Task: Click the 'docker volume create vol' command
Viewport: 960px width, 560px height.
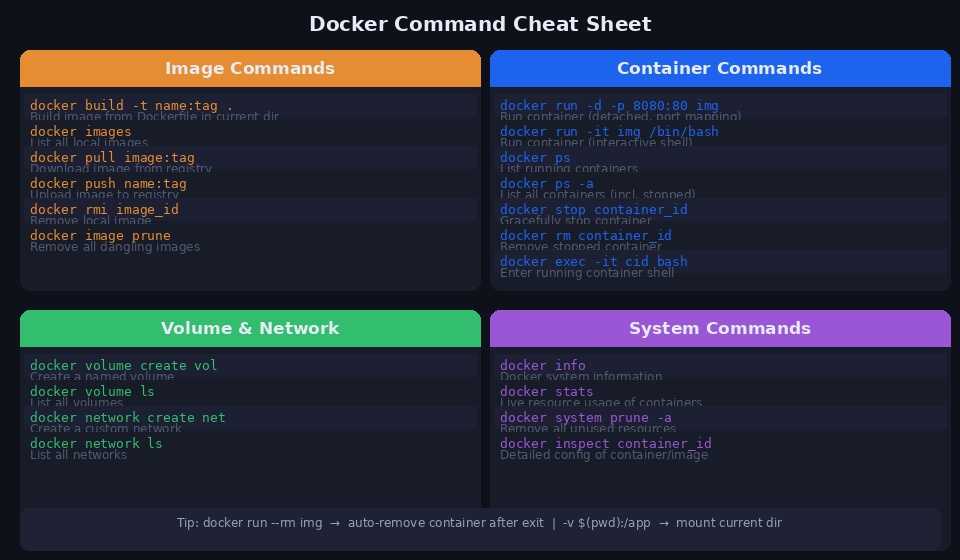Action: click(123, 366)
